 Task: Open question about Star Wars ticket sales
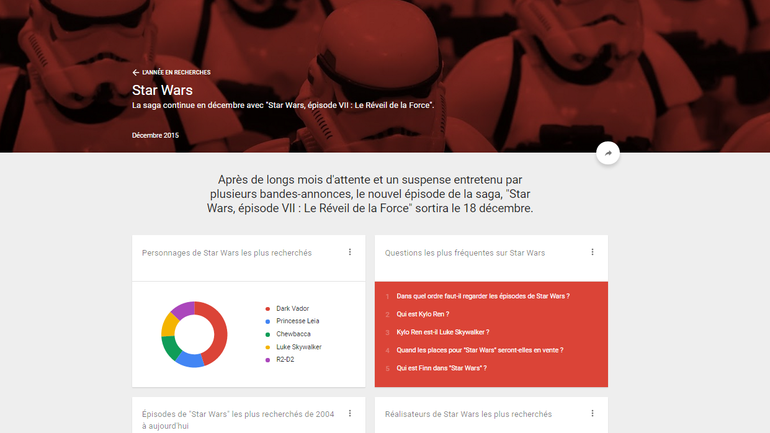(x=480, y=350)
